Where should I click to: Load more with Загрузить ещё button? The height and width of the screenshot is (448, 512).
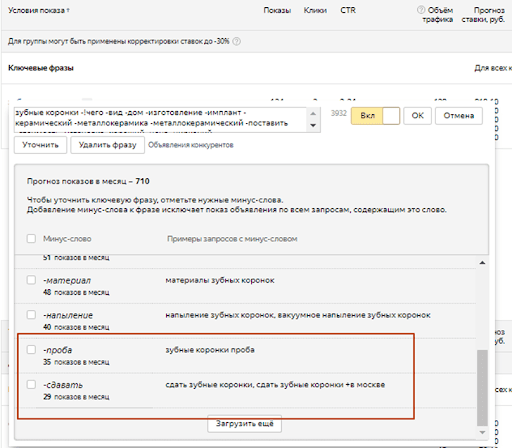(245, 424)
